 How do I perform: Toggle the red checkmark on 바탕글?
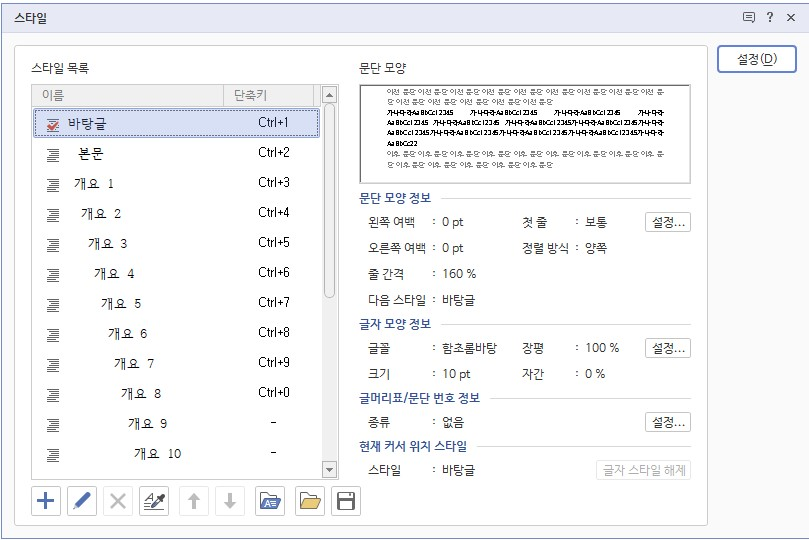53,124
